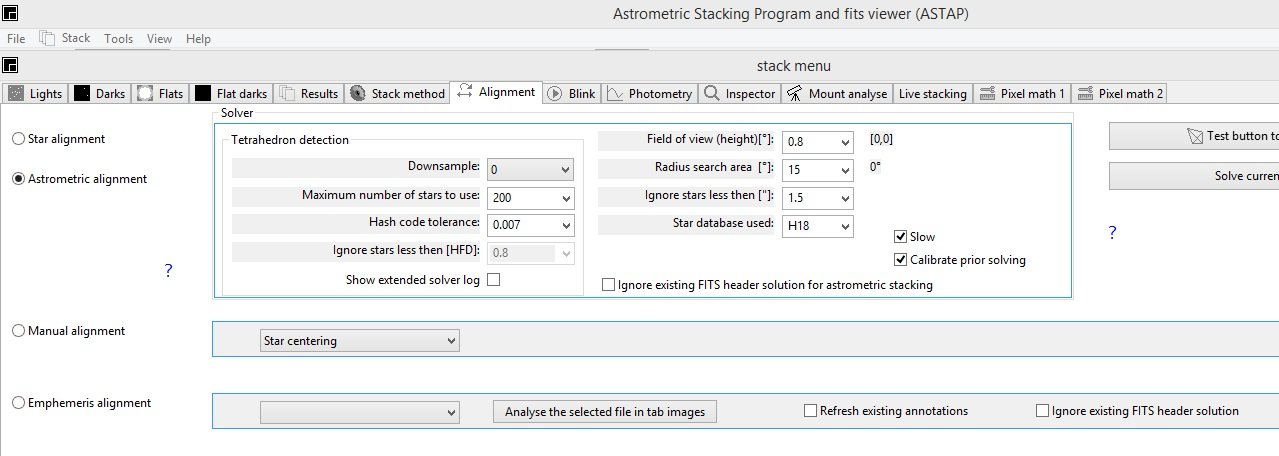Open the Mount analyse tab
The image size is (1279, 456).
tap(837, 93)
